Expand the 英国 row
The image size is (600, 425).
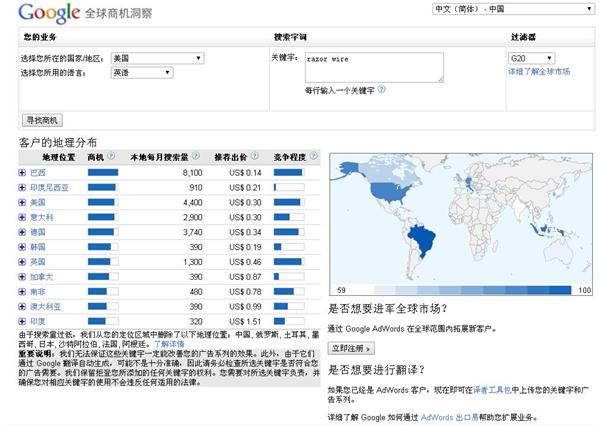pyautogui.click(x=22, y=262)
